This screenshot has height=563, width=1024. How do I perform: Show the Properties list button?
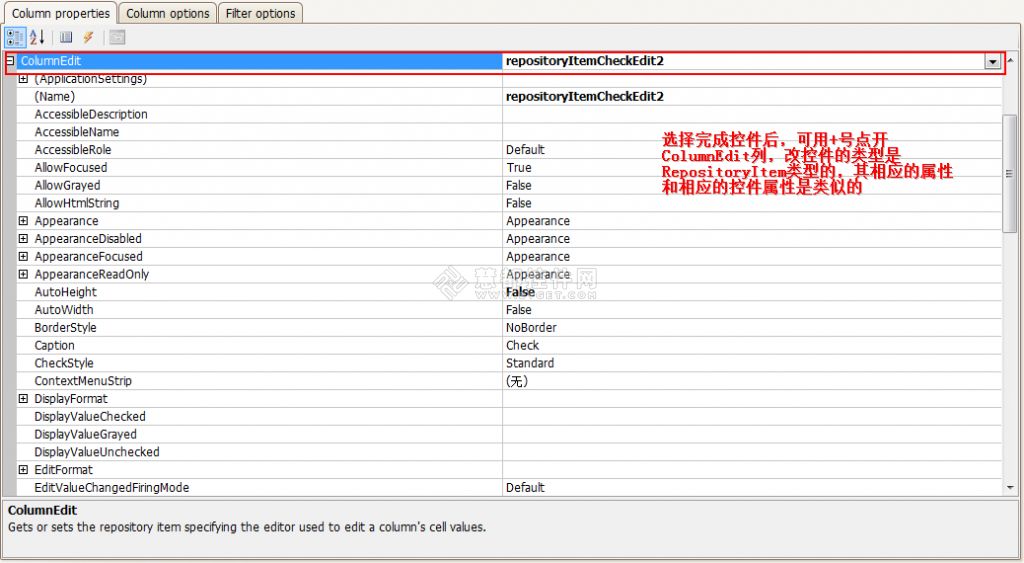coord(66,37)
